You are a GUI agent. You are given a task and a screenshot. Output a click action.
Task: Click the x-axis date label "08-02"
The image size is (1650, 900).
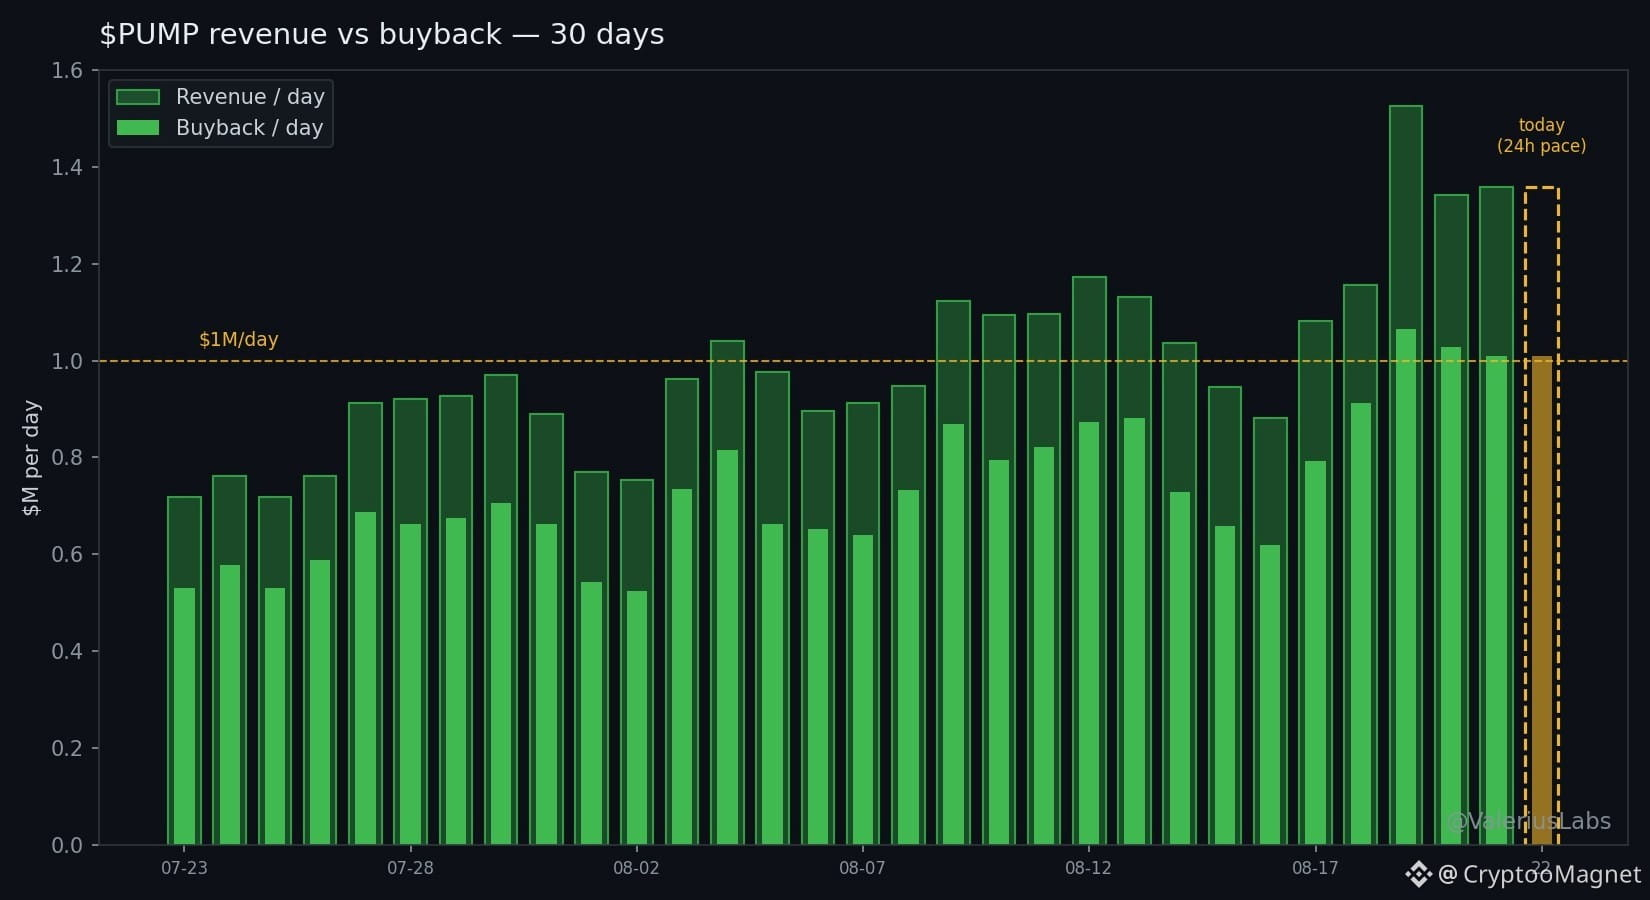click(636, 868)
